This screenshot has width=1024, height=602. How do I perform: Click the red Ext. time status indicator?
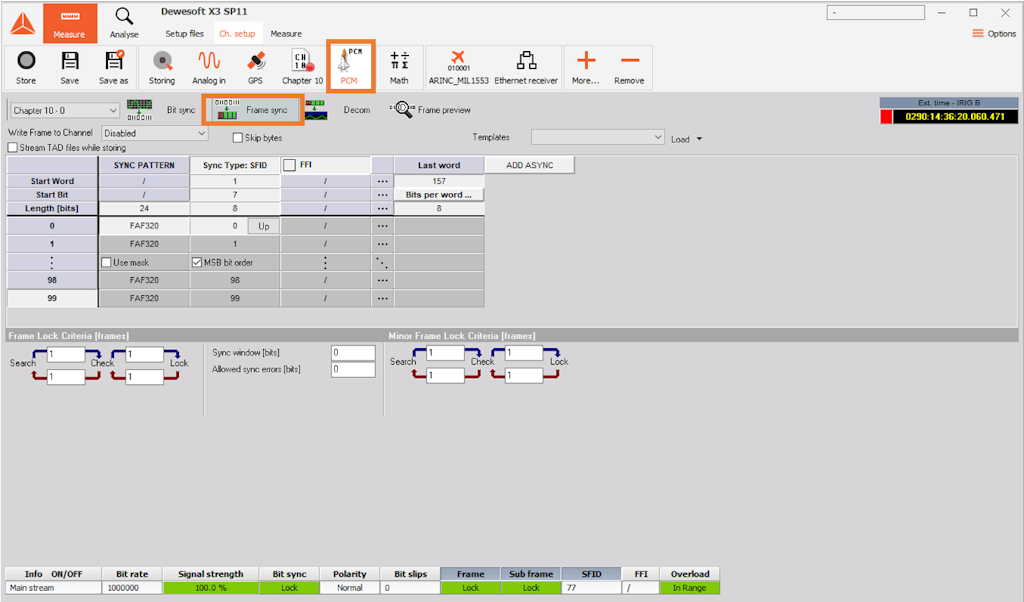coord(886,117)
